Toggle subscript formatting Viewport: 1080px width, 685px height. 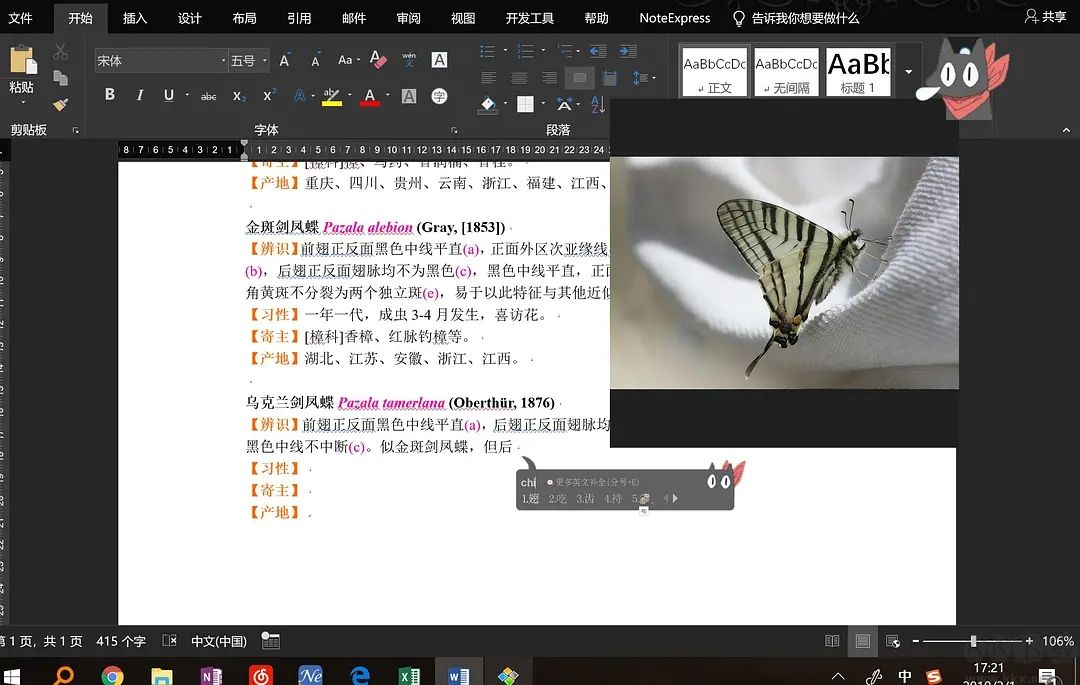(239, 96)
